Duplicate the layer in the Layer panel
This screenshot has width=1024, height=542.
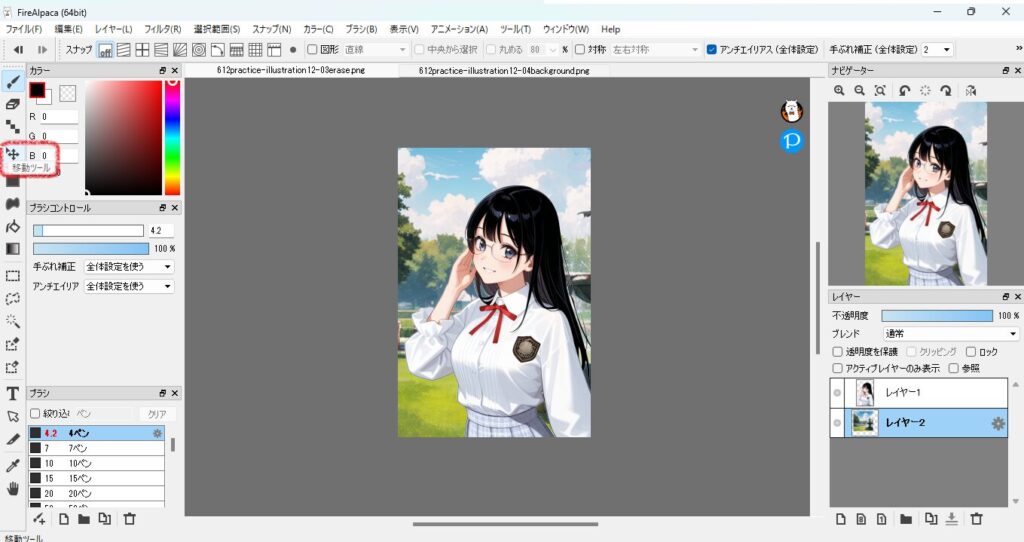[x=931, y=519]
